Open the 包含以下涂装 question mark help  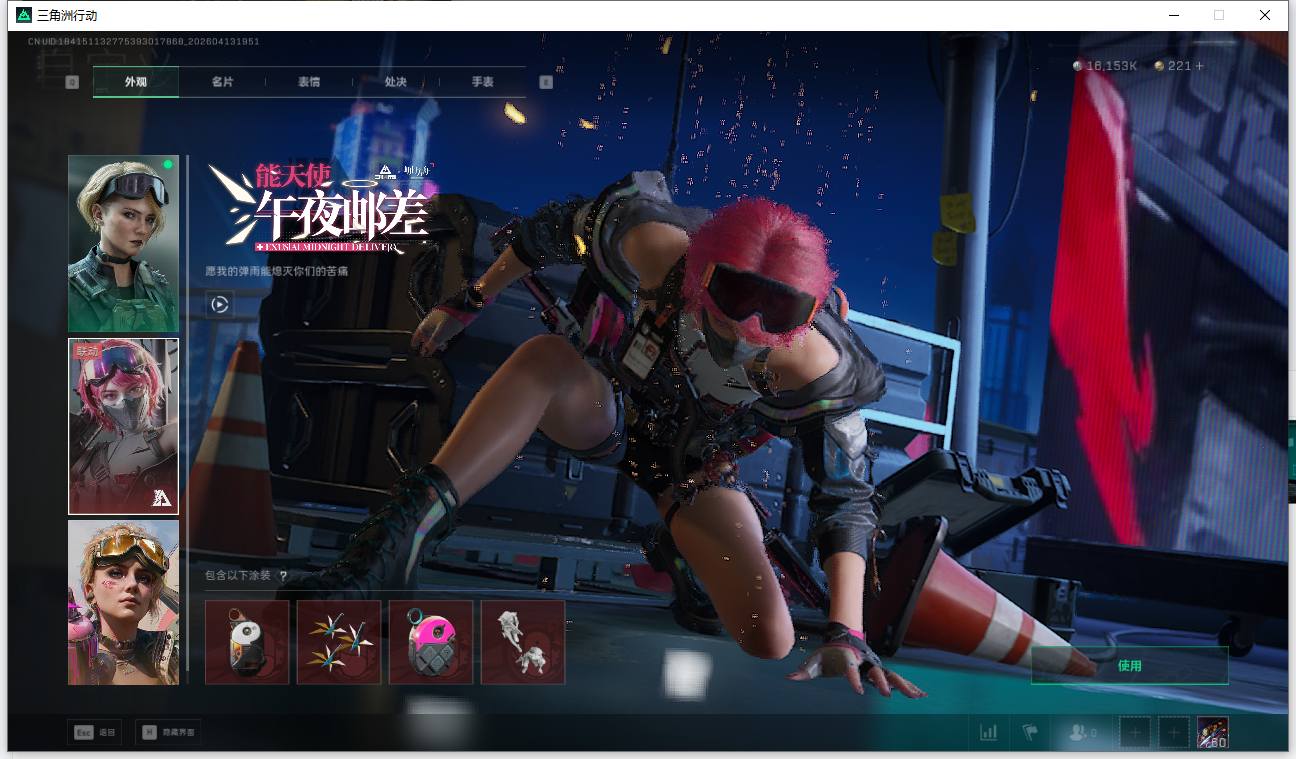pos(283,576)
